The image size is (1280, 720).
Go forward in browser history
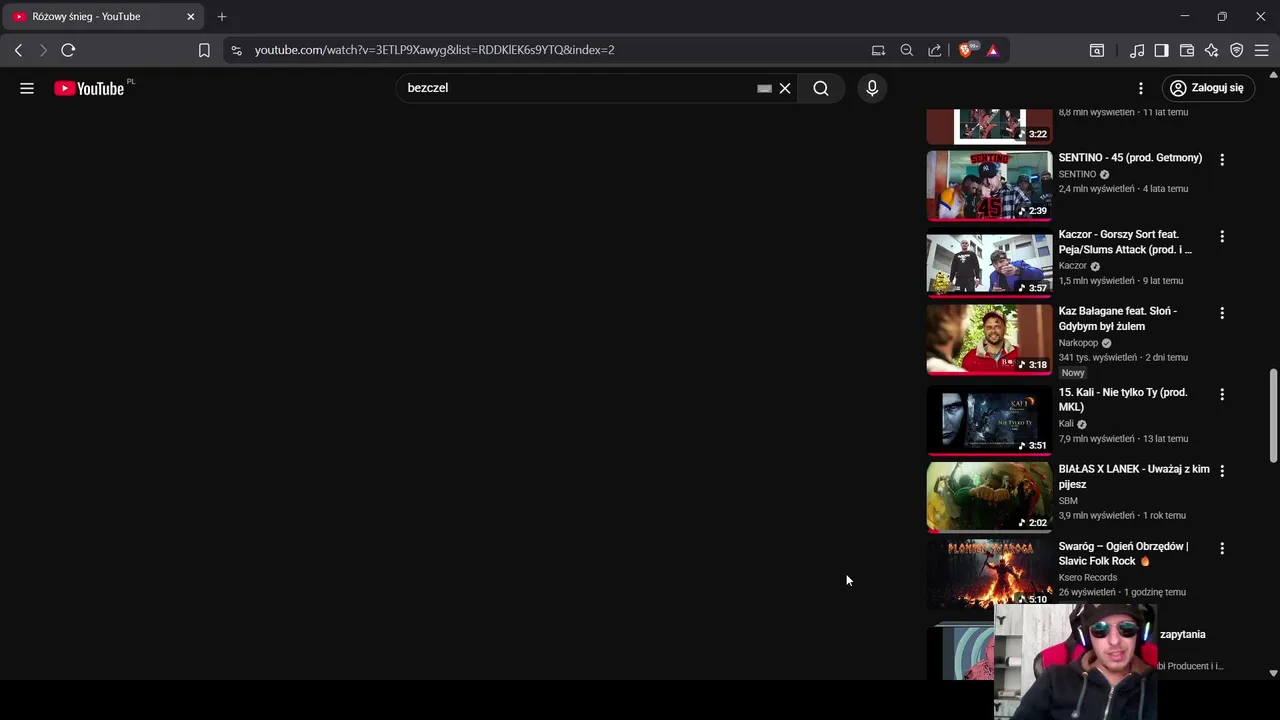coord(43,50)
